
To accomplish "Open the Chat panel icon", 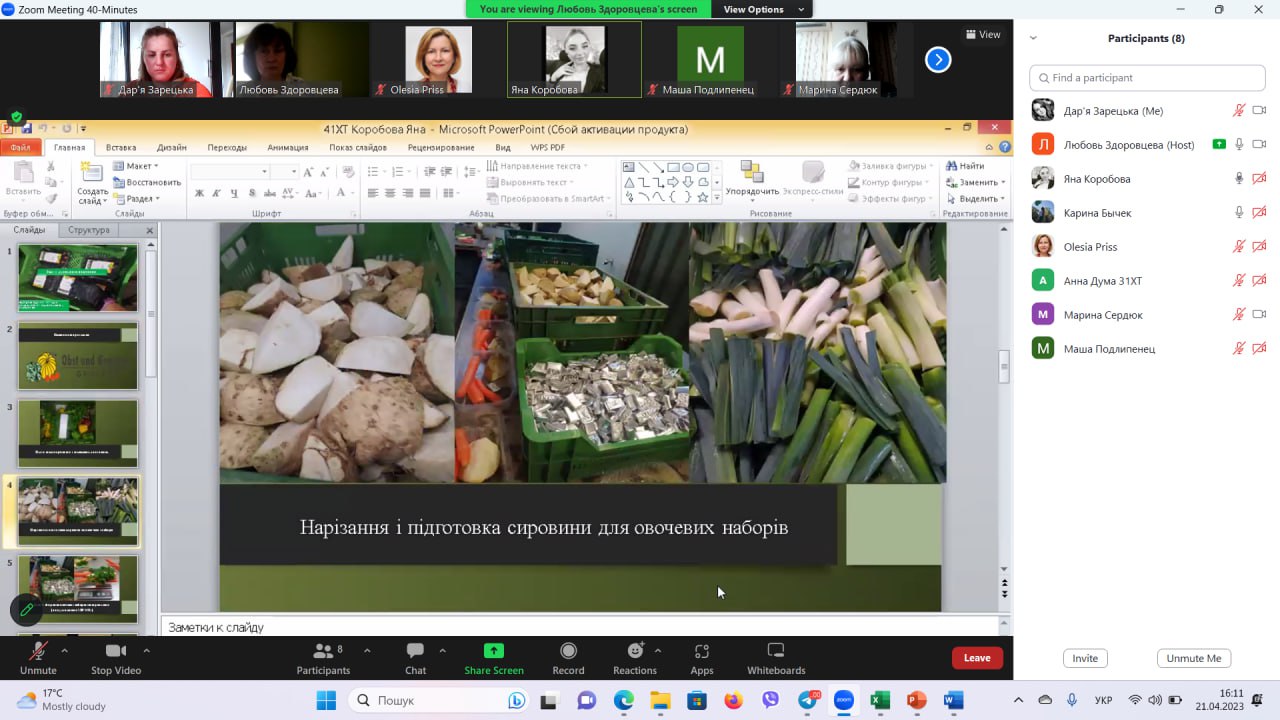I will point(415,652).
